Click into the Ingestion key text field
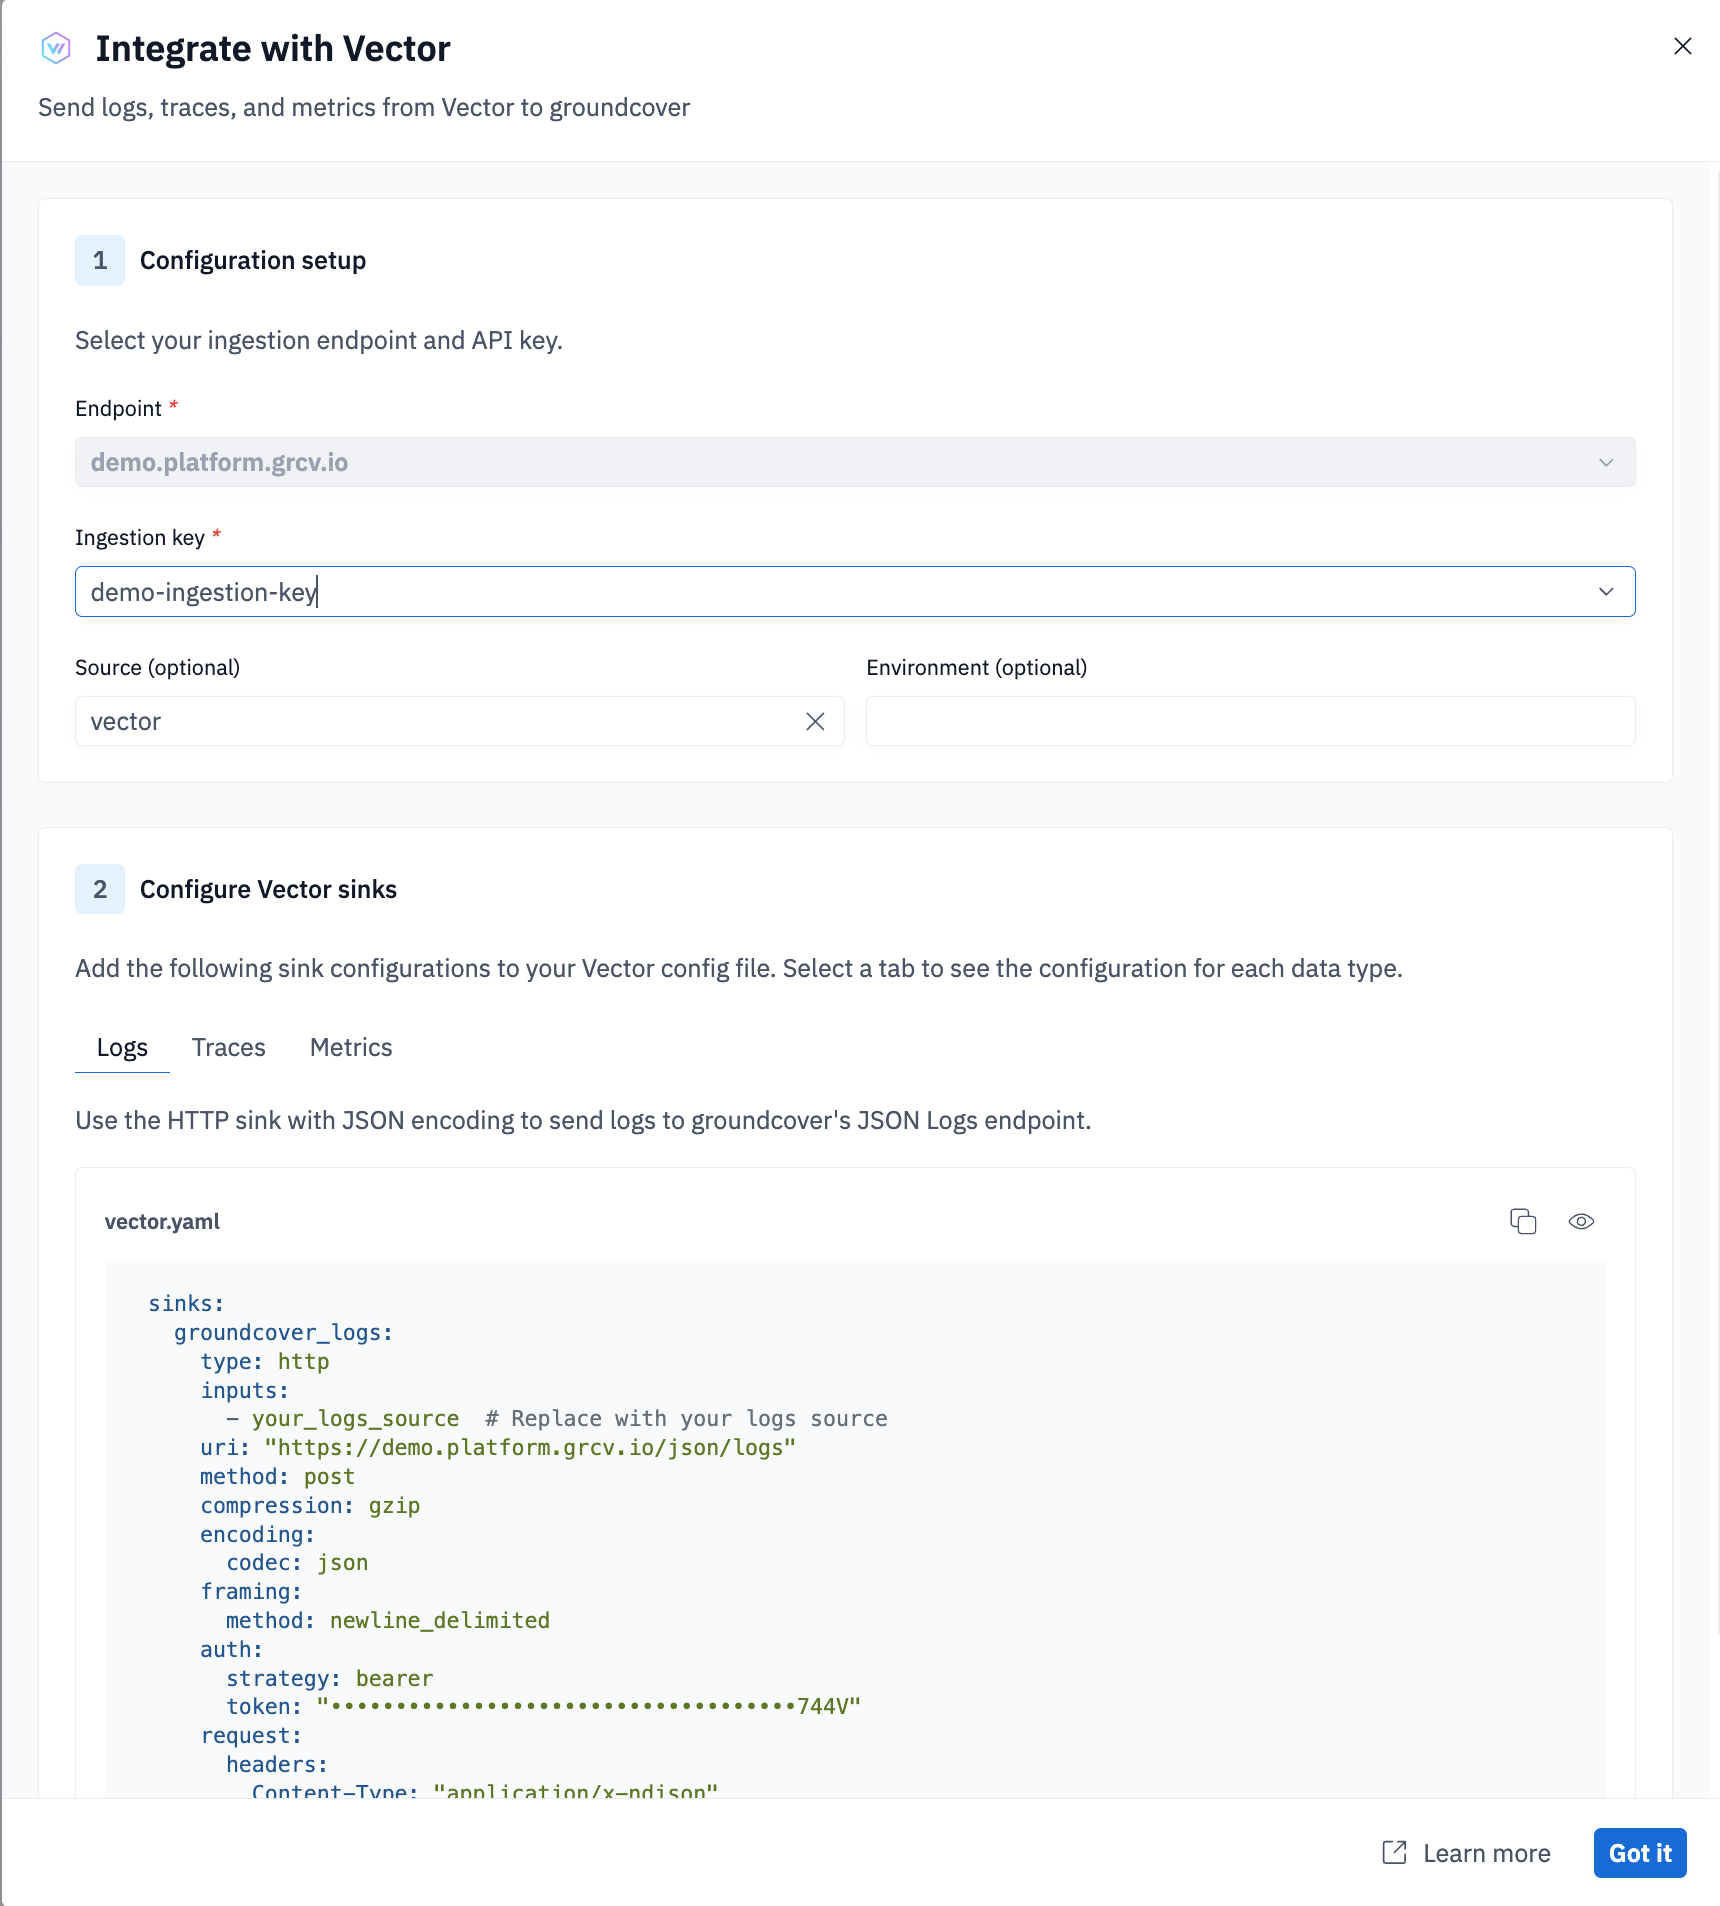The image size is (1720, 1906). (800, 592)
